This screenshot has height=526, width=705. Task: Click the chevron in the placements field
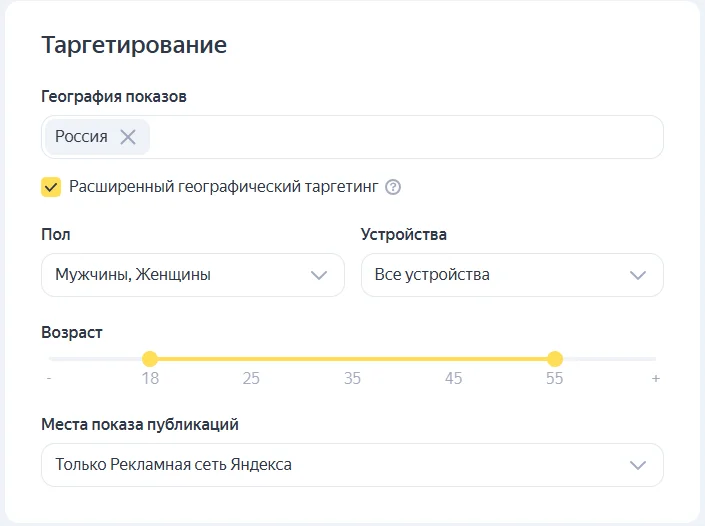coord(638,465)
